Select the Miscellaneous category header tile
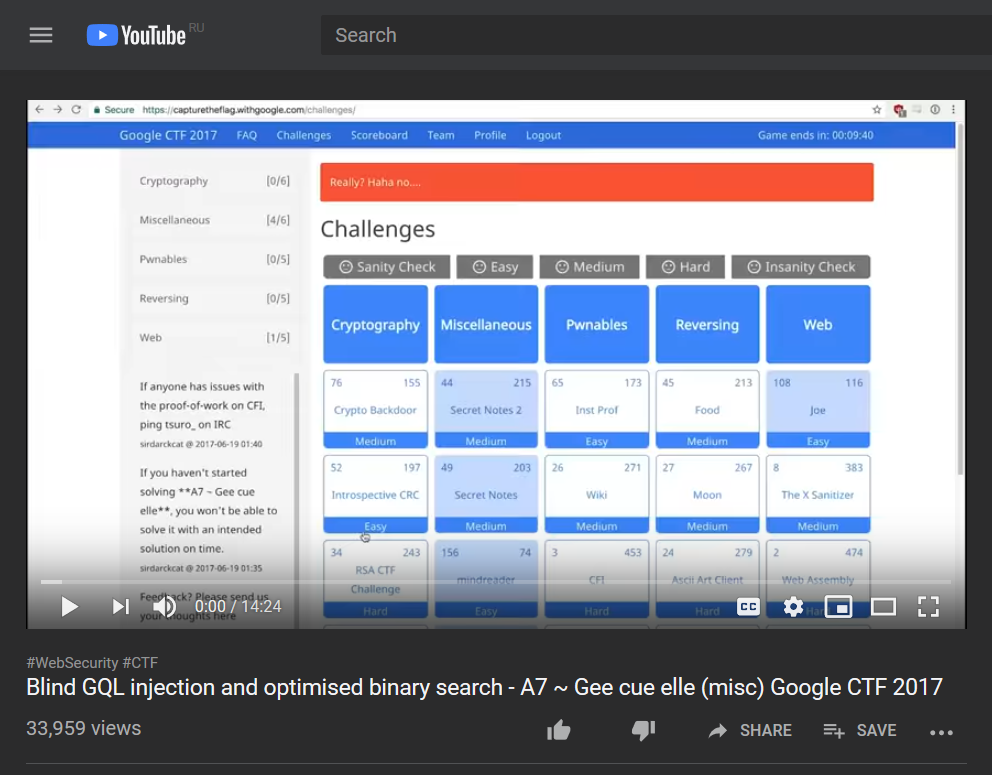The image size is (992, 775). [486, 325]
